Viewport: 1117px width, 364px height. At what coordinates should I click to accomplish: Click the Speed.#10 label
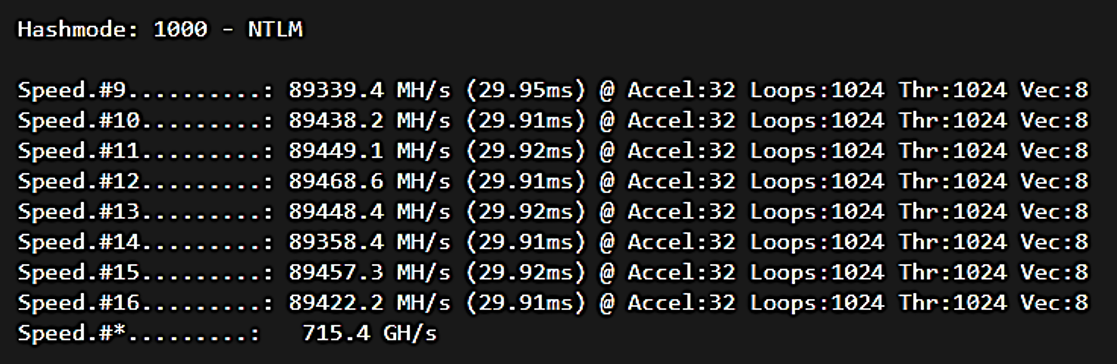79,121
